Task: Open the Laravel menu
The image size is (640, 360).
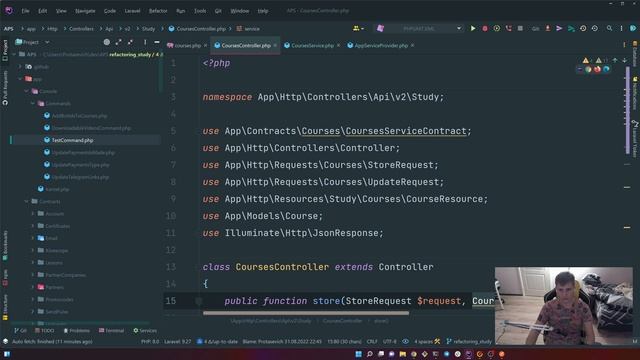Action: [132, 11]
